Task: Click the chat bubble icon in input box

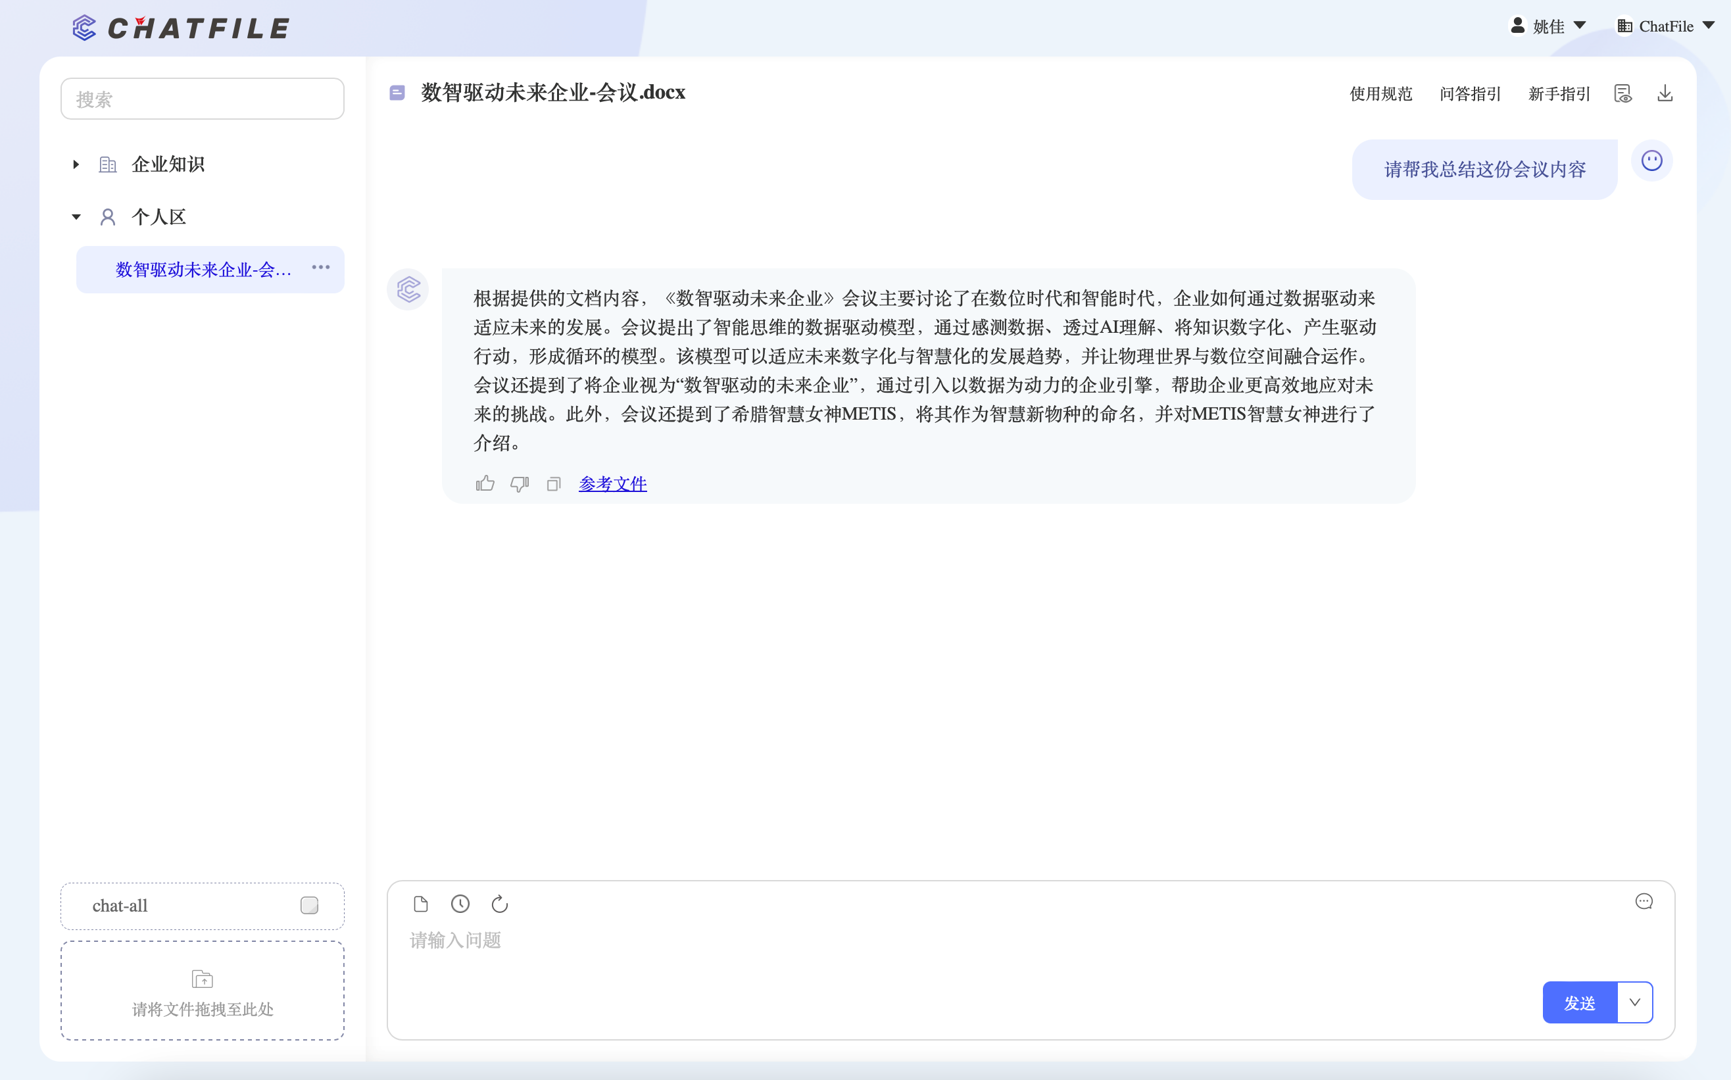Action: (x=1643, y=902)
